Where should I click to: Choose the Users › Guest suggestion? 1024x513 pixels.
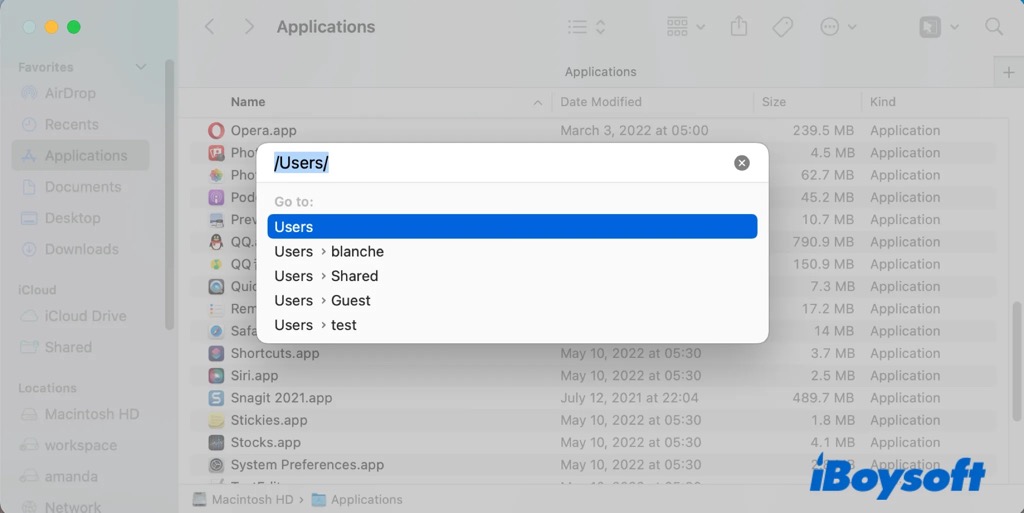[512, 300]
